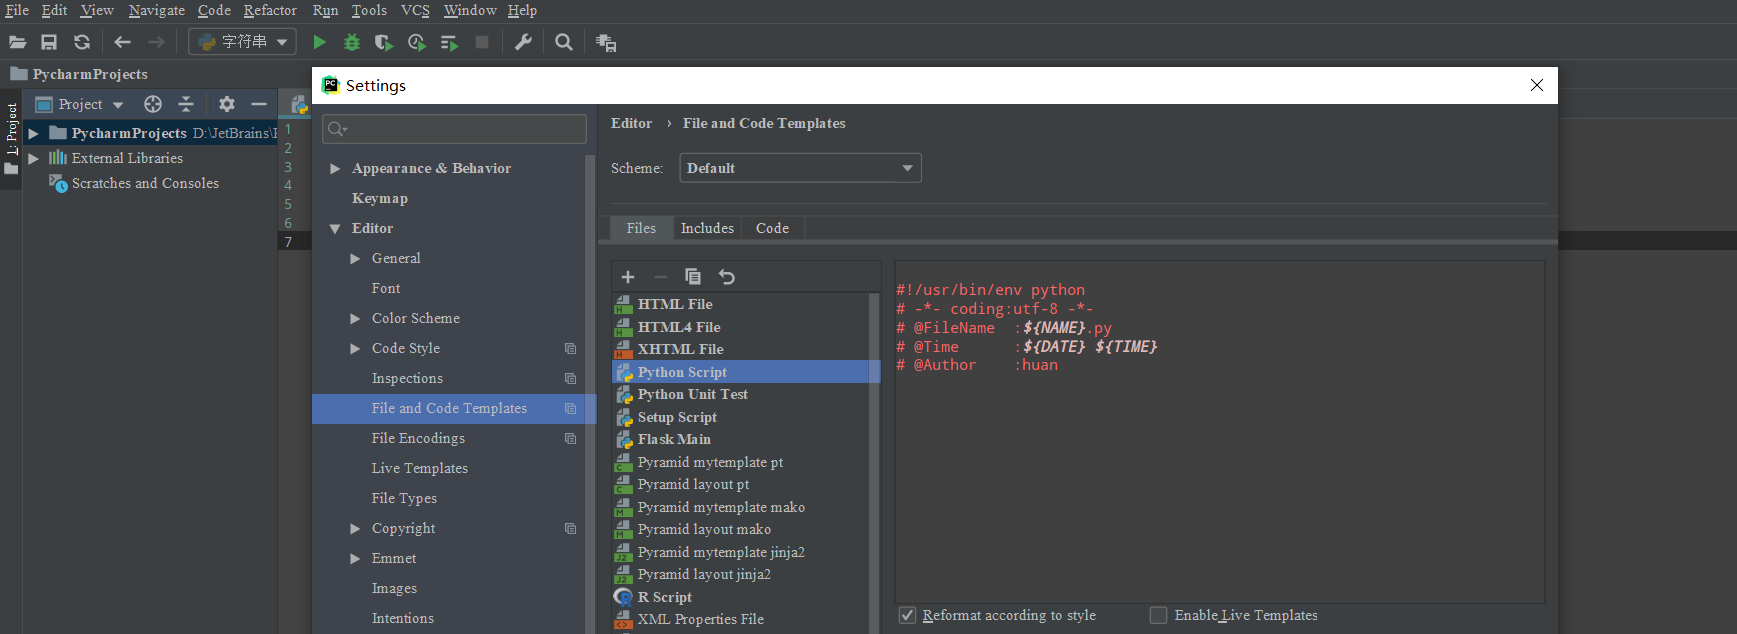1737x634 pixels.
Task: Click into the template code editor area
Action: coord(1219,432)
